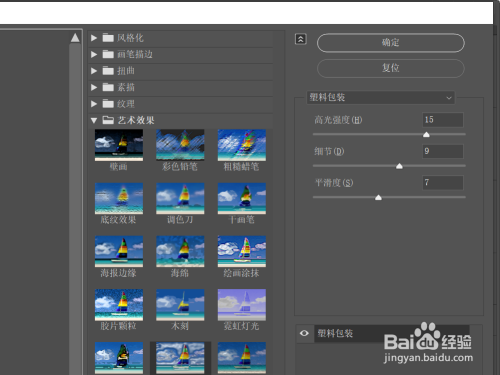Screen dimensions: 500x375
Task: Click the 艺术效果 folder label
Action: (136, 120)
